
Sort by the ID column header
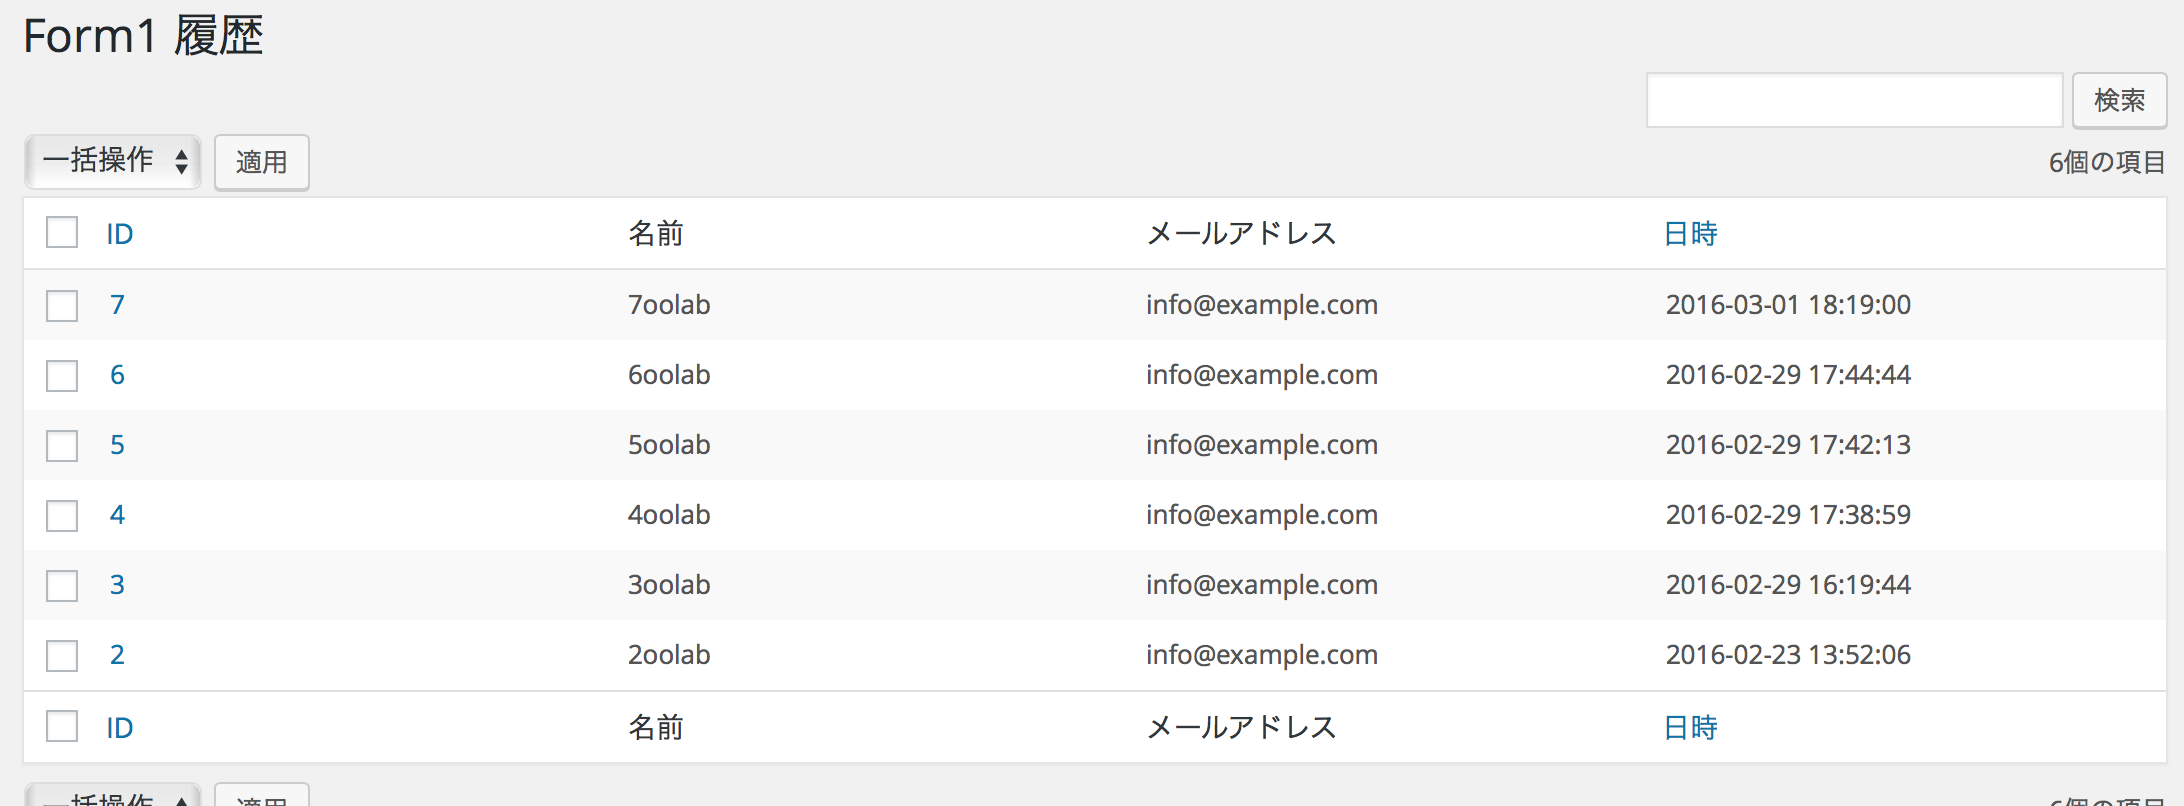click(120, 234)
